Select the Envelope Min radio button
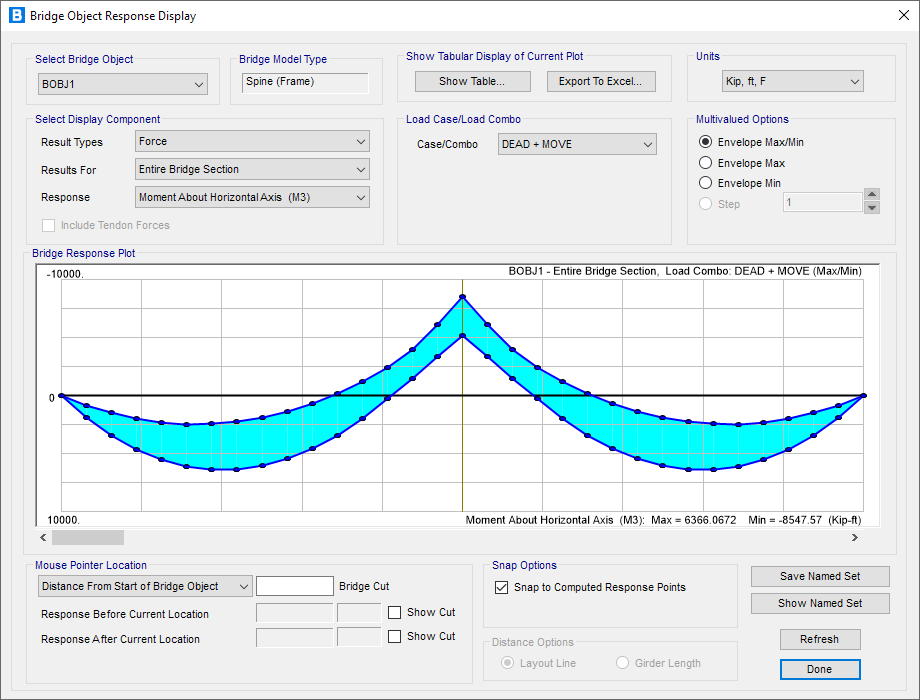This screenshot has width=920, height=700. (706, 183)
